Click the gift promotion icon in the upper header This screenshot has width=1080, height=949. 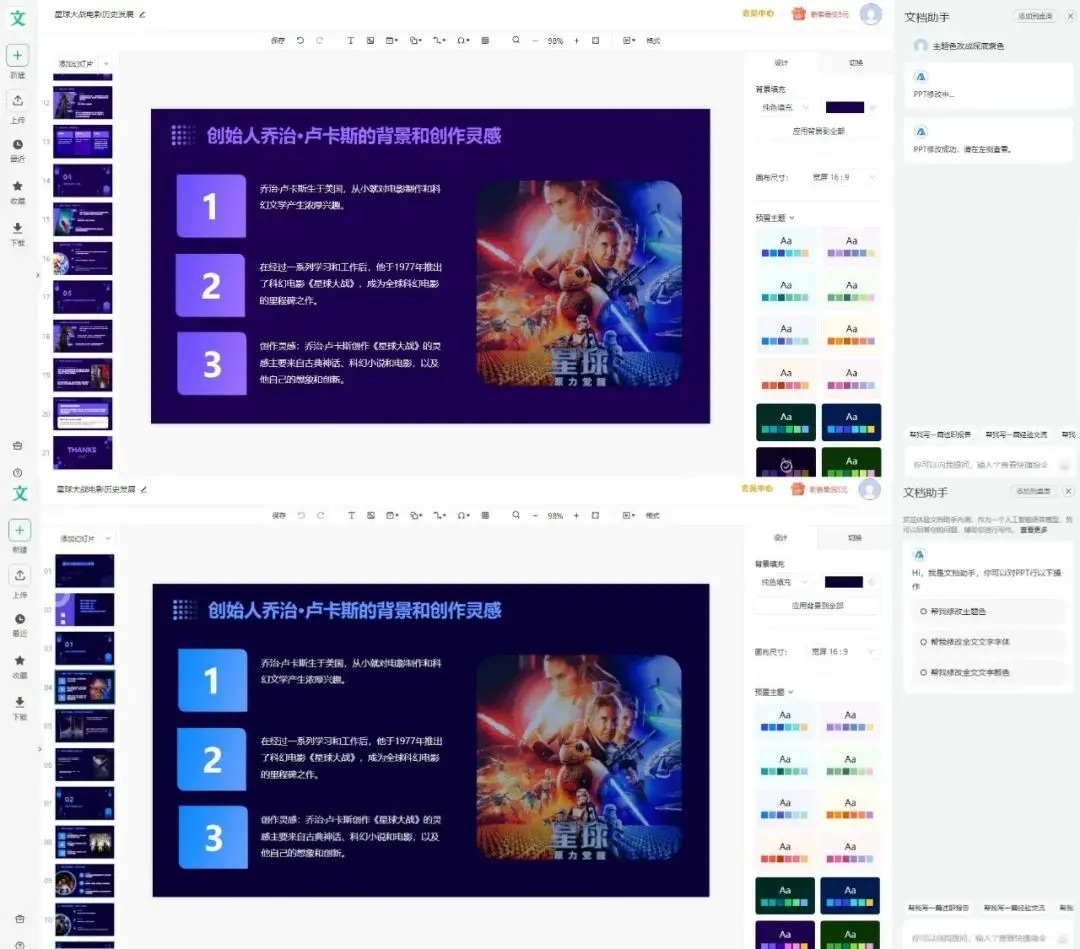[x=798, y=14]
